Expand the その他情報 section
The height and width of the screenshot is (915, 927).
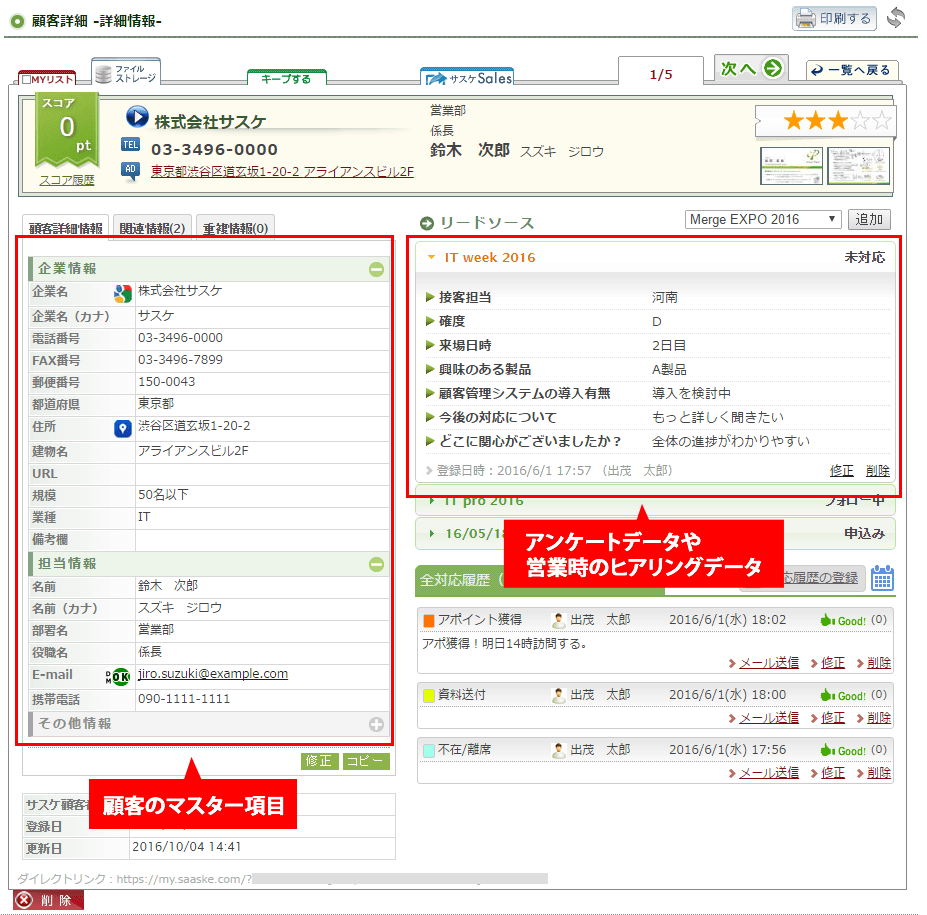click(x=377, y=725)
